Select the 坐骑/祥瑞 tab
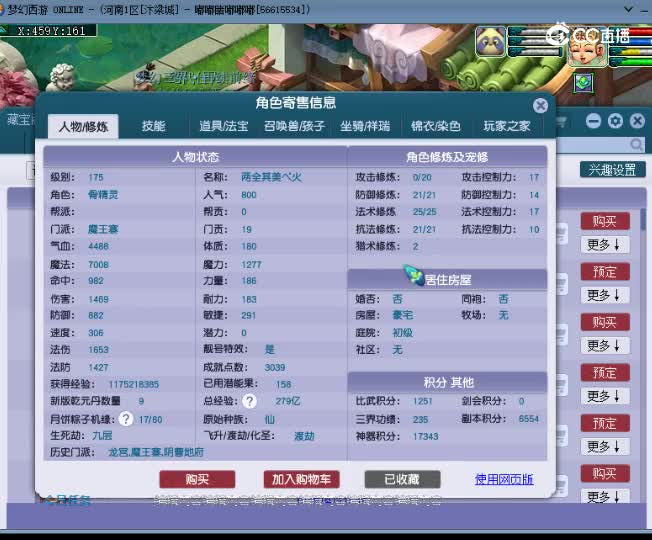This screenshot has width=652, height=540. point(365,126)
